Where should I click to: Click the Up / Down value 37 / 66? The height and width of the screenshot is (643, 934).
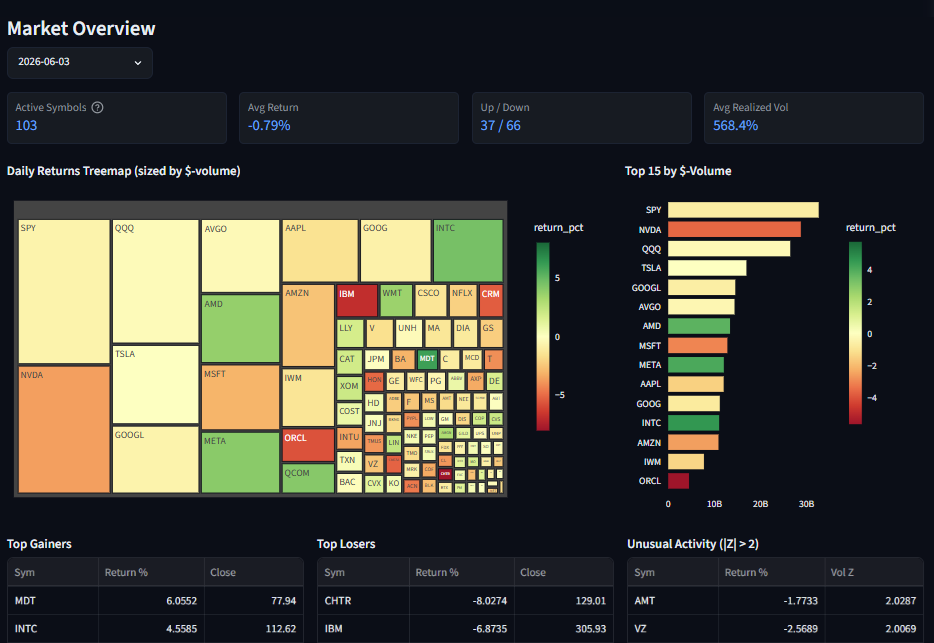click(500, 126)
